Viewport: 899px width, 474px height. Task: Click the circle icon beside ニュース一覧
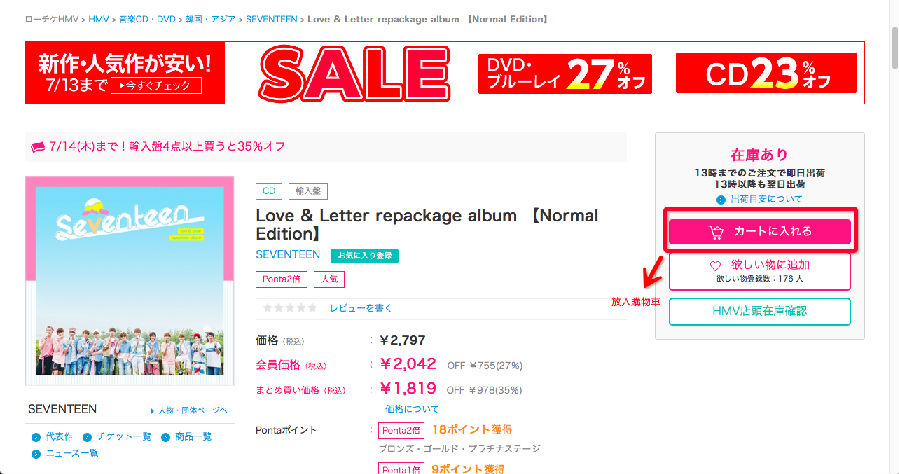point(36,454)
